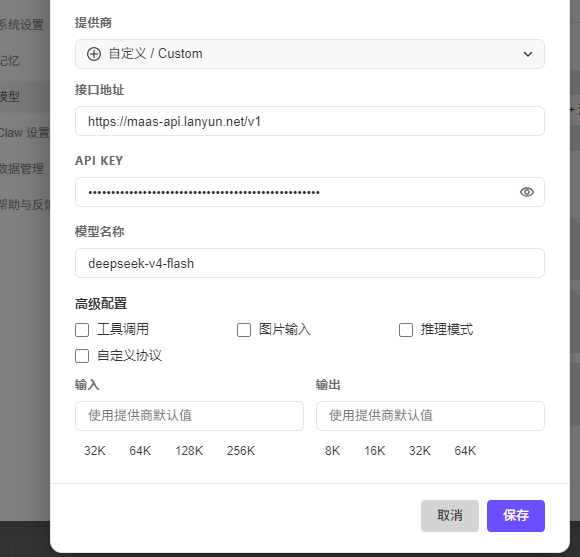Click the 模型名称 field label

coord(100,232)
